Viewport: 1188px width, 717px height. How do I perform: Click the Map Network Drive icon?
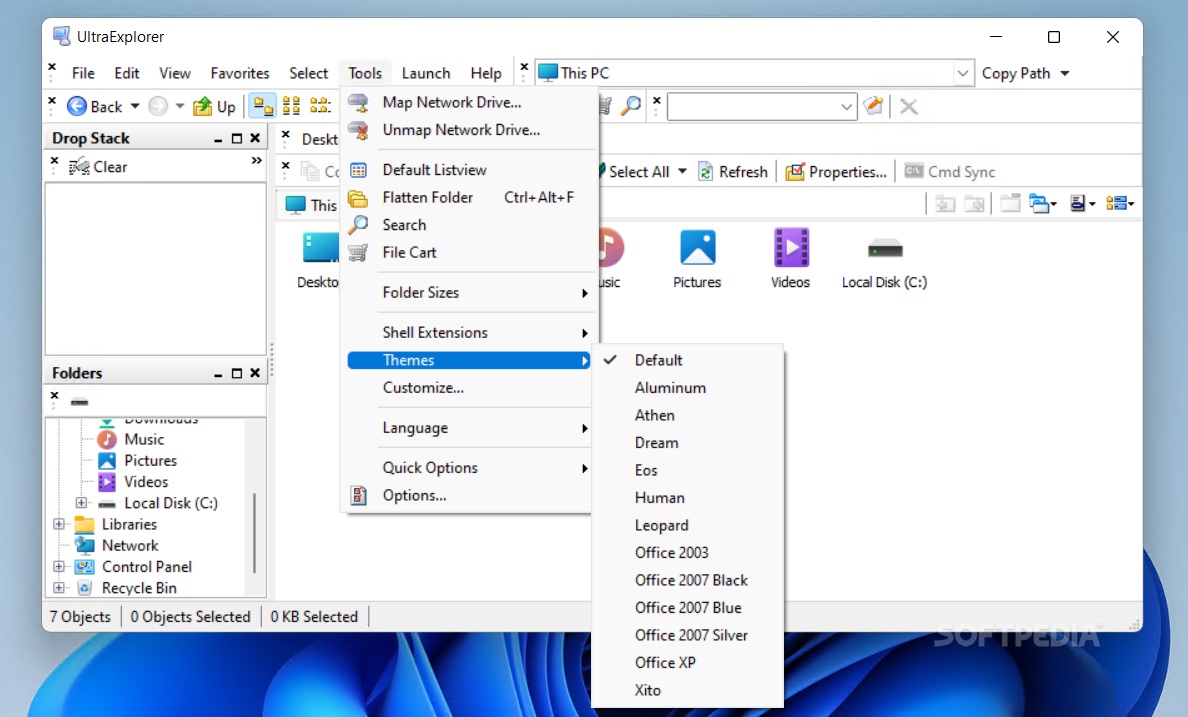(x=358, y=102)
